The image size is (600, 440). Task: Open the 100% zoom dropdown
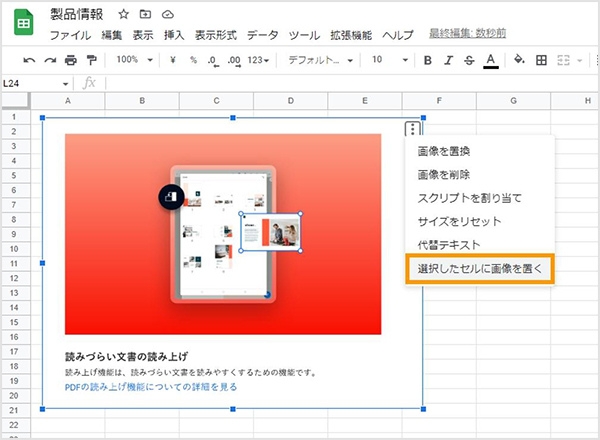click(x=133, y=60)
